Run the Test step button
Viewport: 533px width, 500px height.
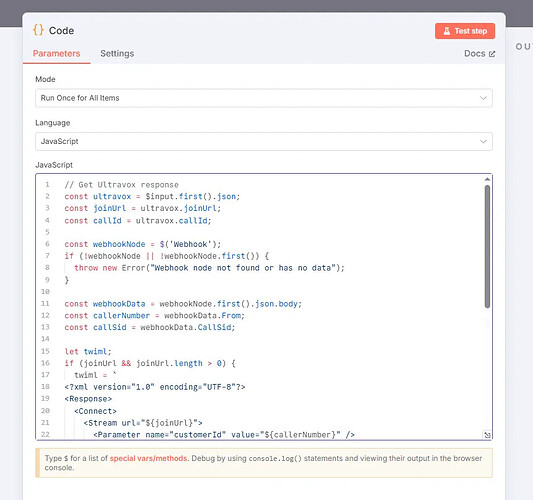point(465,31)
